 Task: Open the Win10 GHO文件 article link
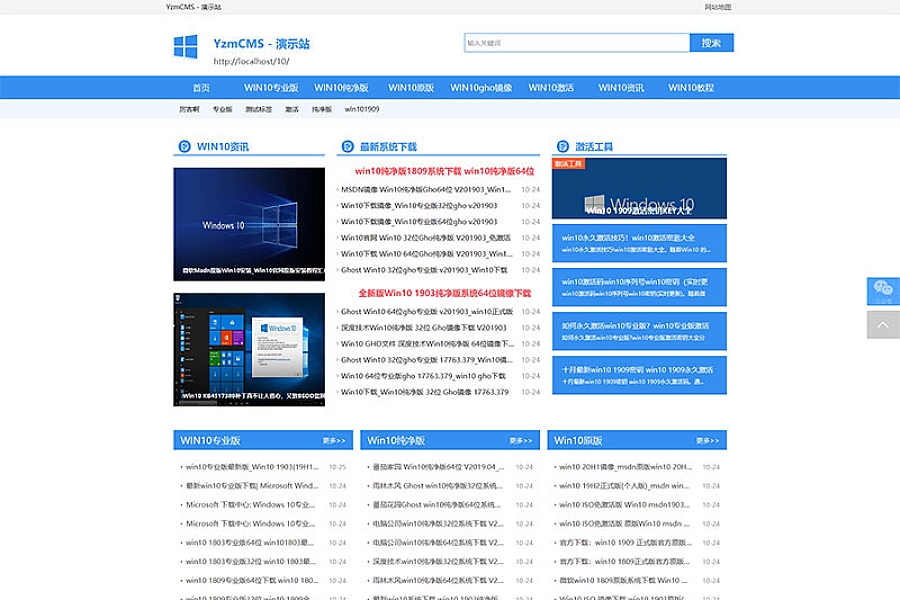[428, 344]
